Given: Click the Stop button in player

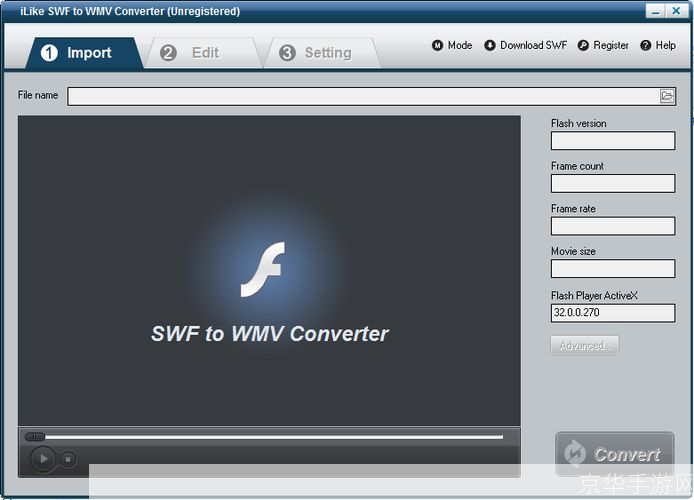Looking at the screenshot, I should coord(68,459).
